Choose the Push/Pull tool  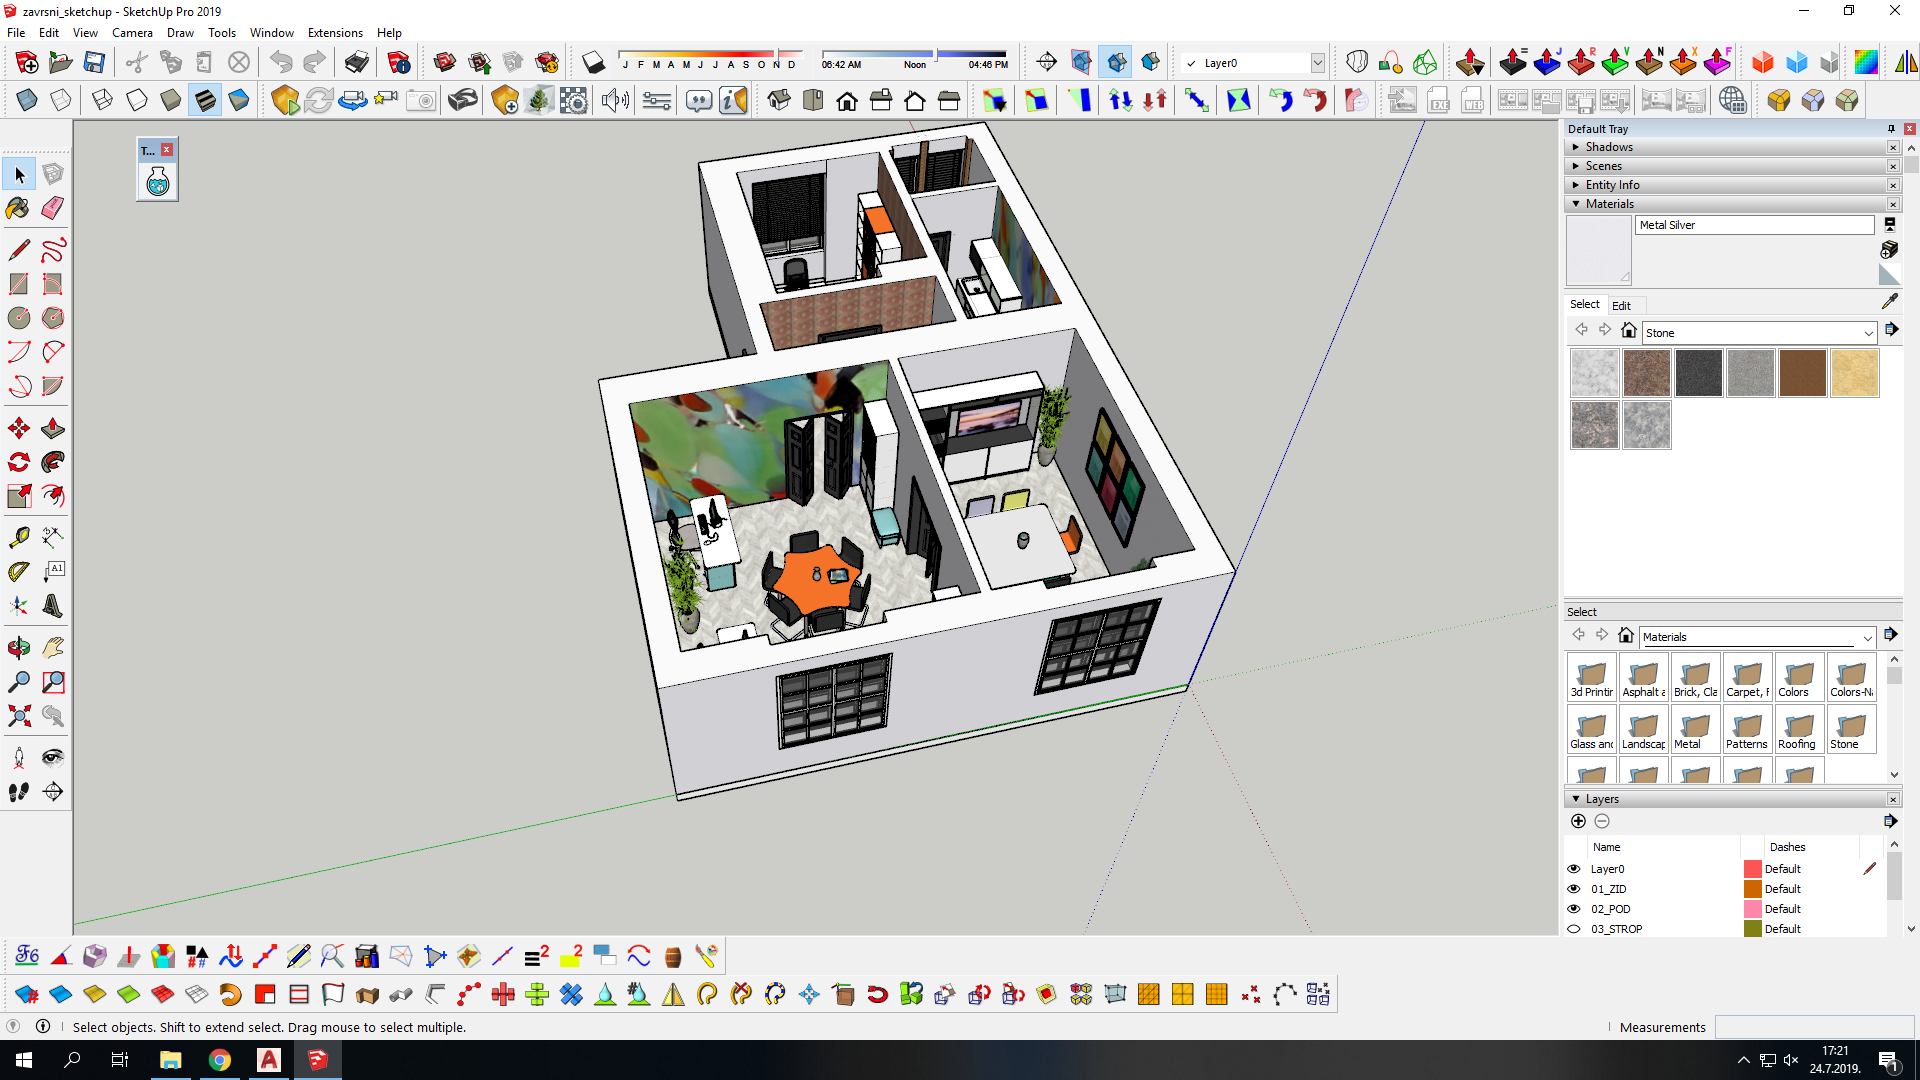tap(53, 429)
